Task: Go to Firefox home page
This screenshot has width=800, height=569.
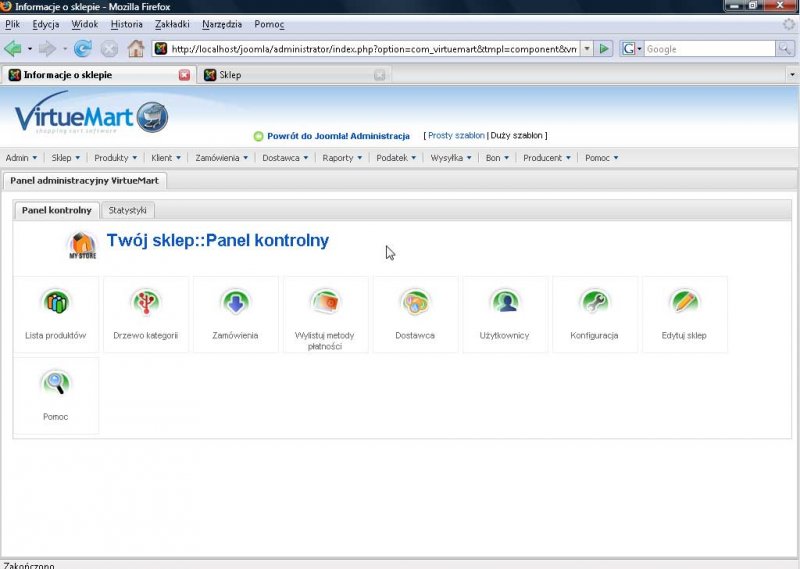Action: coord(135,48)
